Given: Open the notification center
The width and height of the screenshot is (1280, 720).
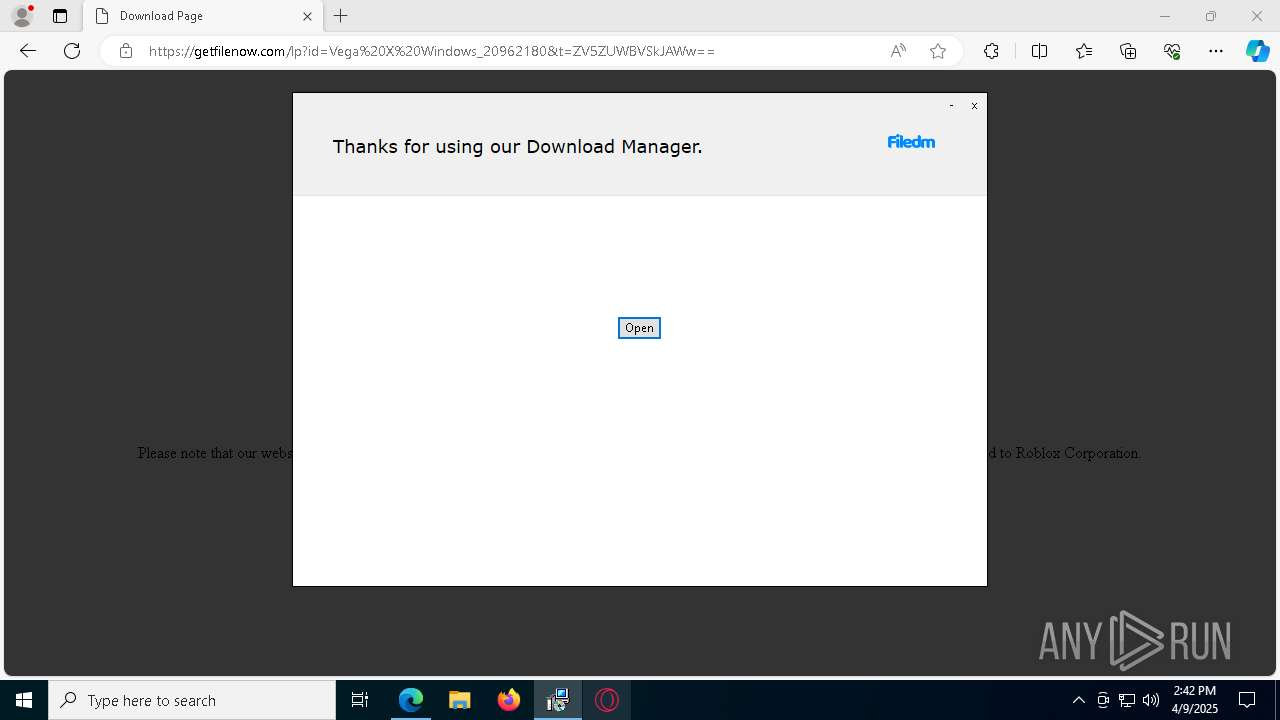Looking at the screenshot, I should point(1248,700).
